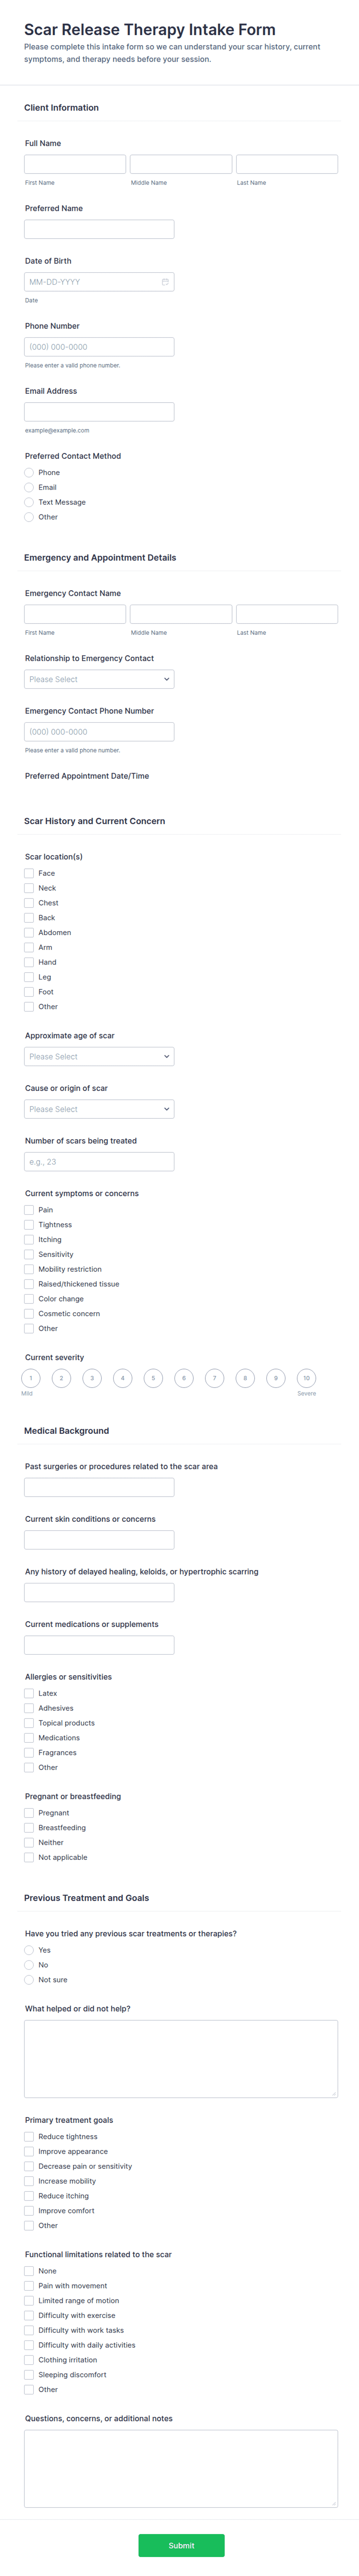Click the What helped or did not help textarea

(x=181, y=2058)
